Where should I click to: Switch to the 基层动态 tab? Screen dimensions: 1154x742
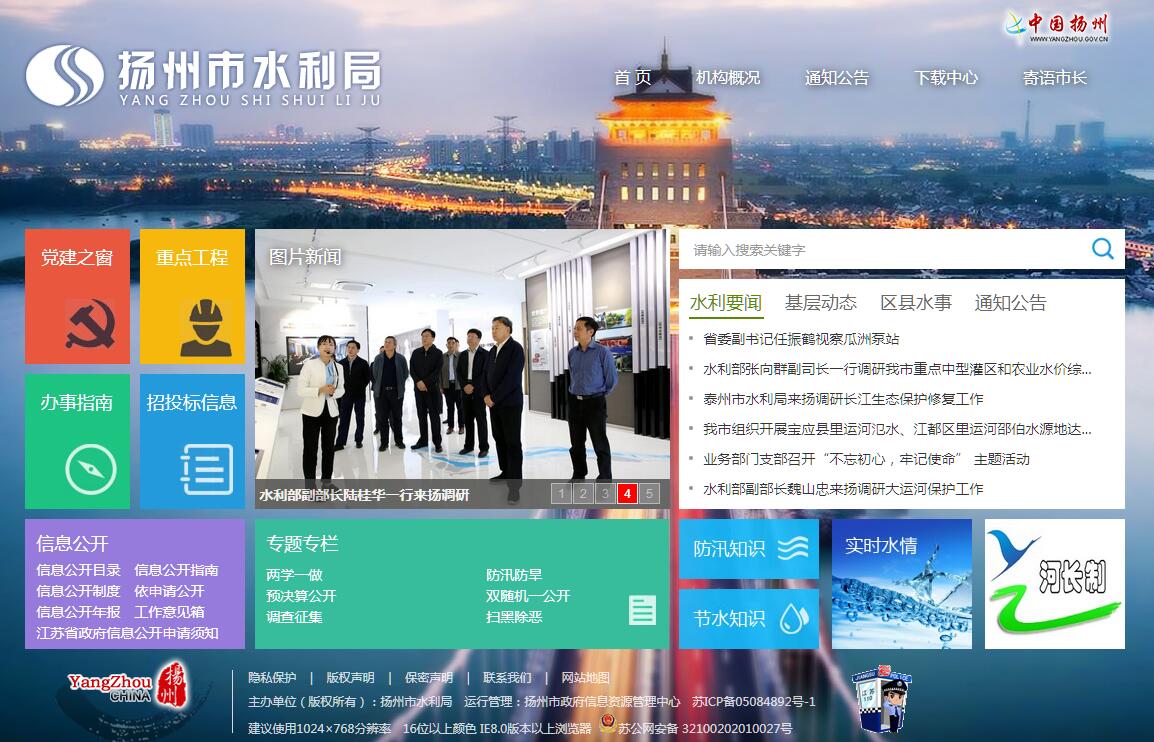[821, 303]
